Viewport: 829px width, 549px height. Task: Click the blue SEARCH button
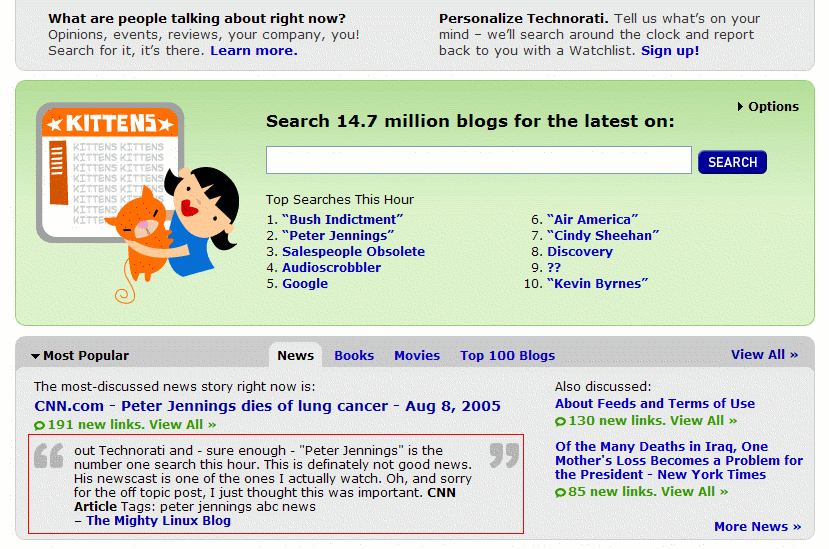(732, 162)
